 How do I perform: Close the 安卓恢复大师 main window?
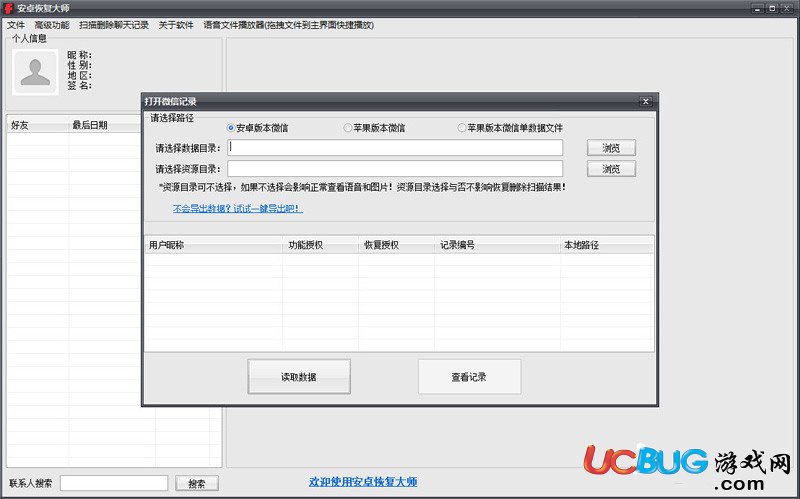787,8
